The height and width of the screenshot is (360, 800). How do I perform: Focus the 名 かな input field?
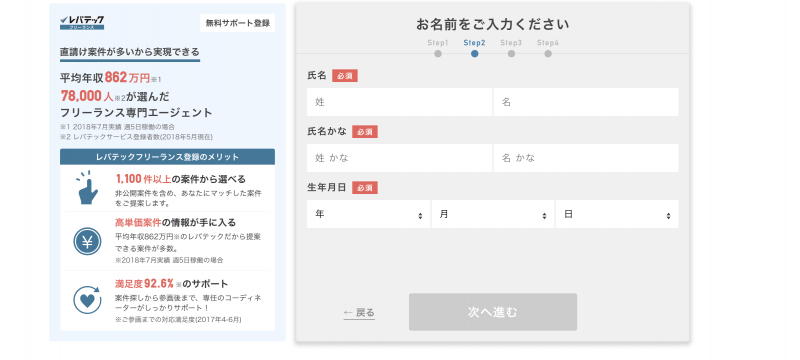coord(586,158)
